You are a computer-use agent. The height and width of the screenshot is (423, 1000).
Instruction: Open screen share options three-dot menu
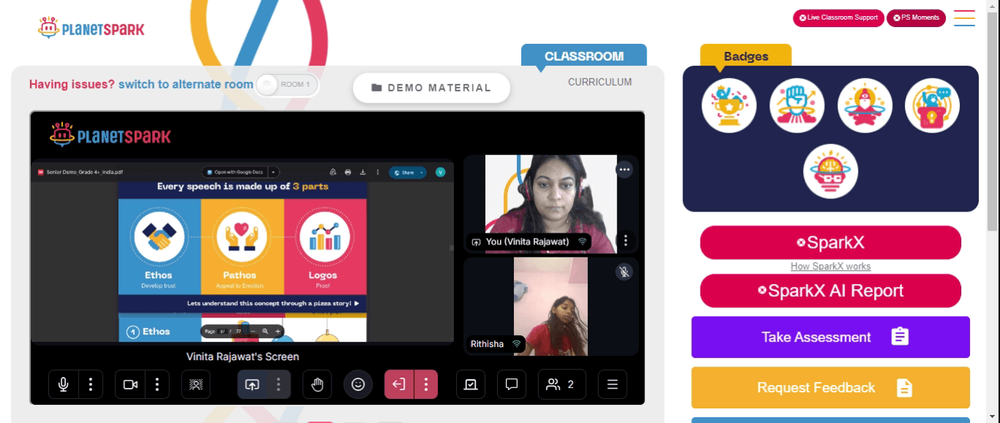(278, 384)
